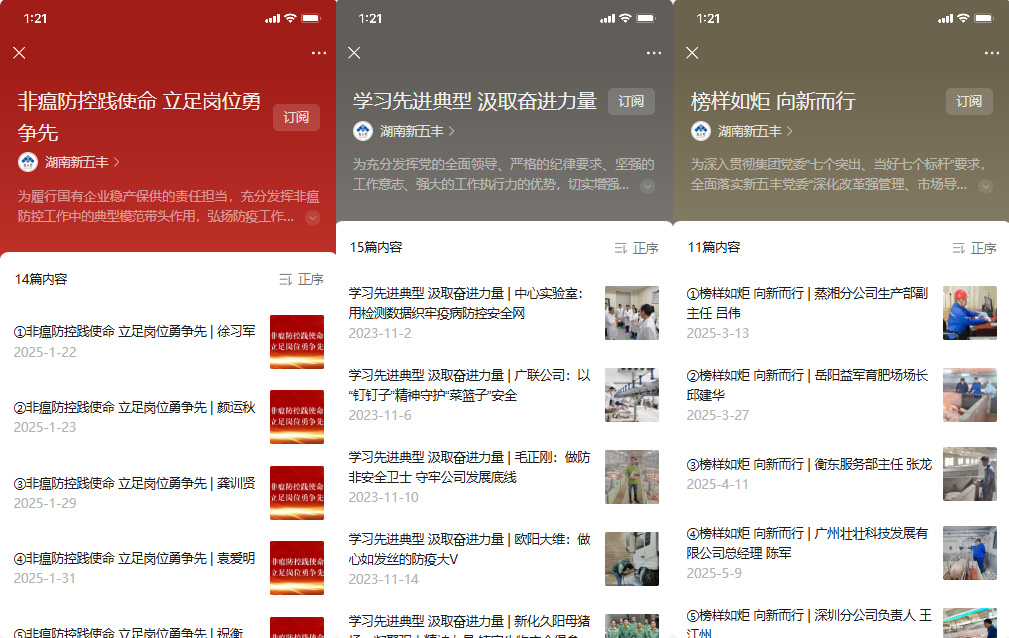Expand the description in the olive panel
1009x638 pixels.
985,186
